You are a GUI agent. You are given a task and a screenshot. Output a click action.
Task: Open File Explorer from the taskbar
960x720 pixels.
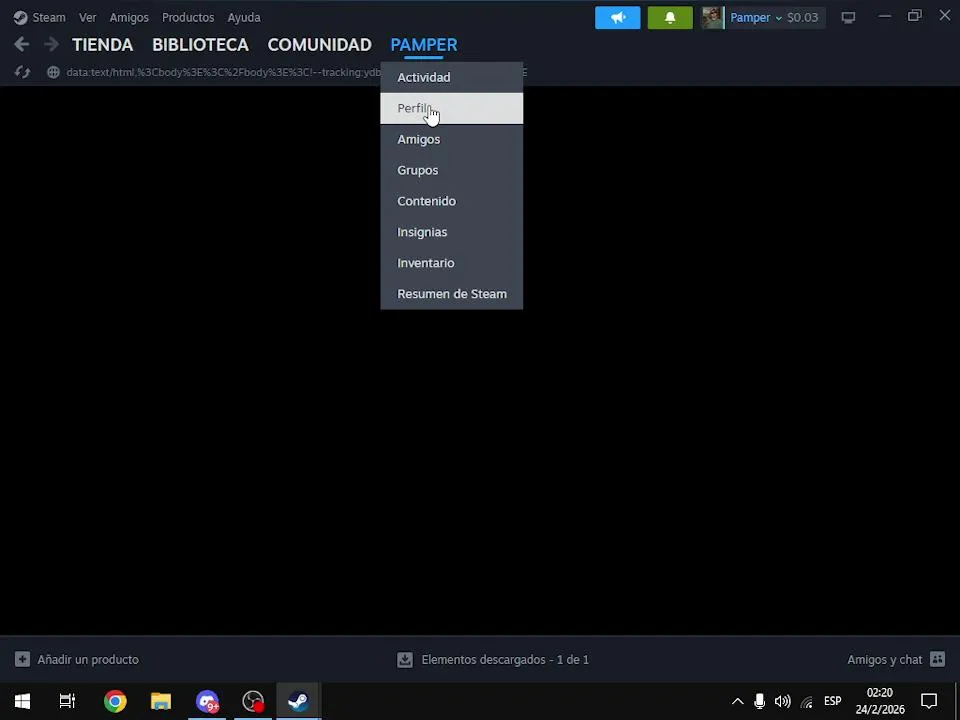pyautogui.click(x=161, y=701)
